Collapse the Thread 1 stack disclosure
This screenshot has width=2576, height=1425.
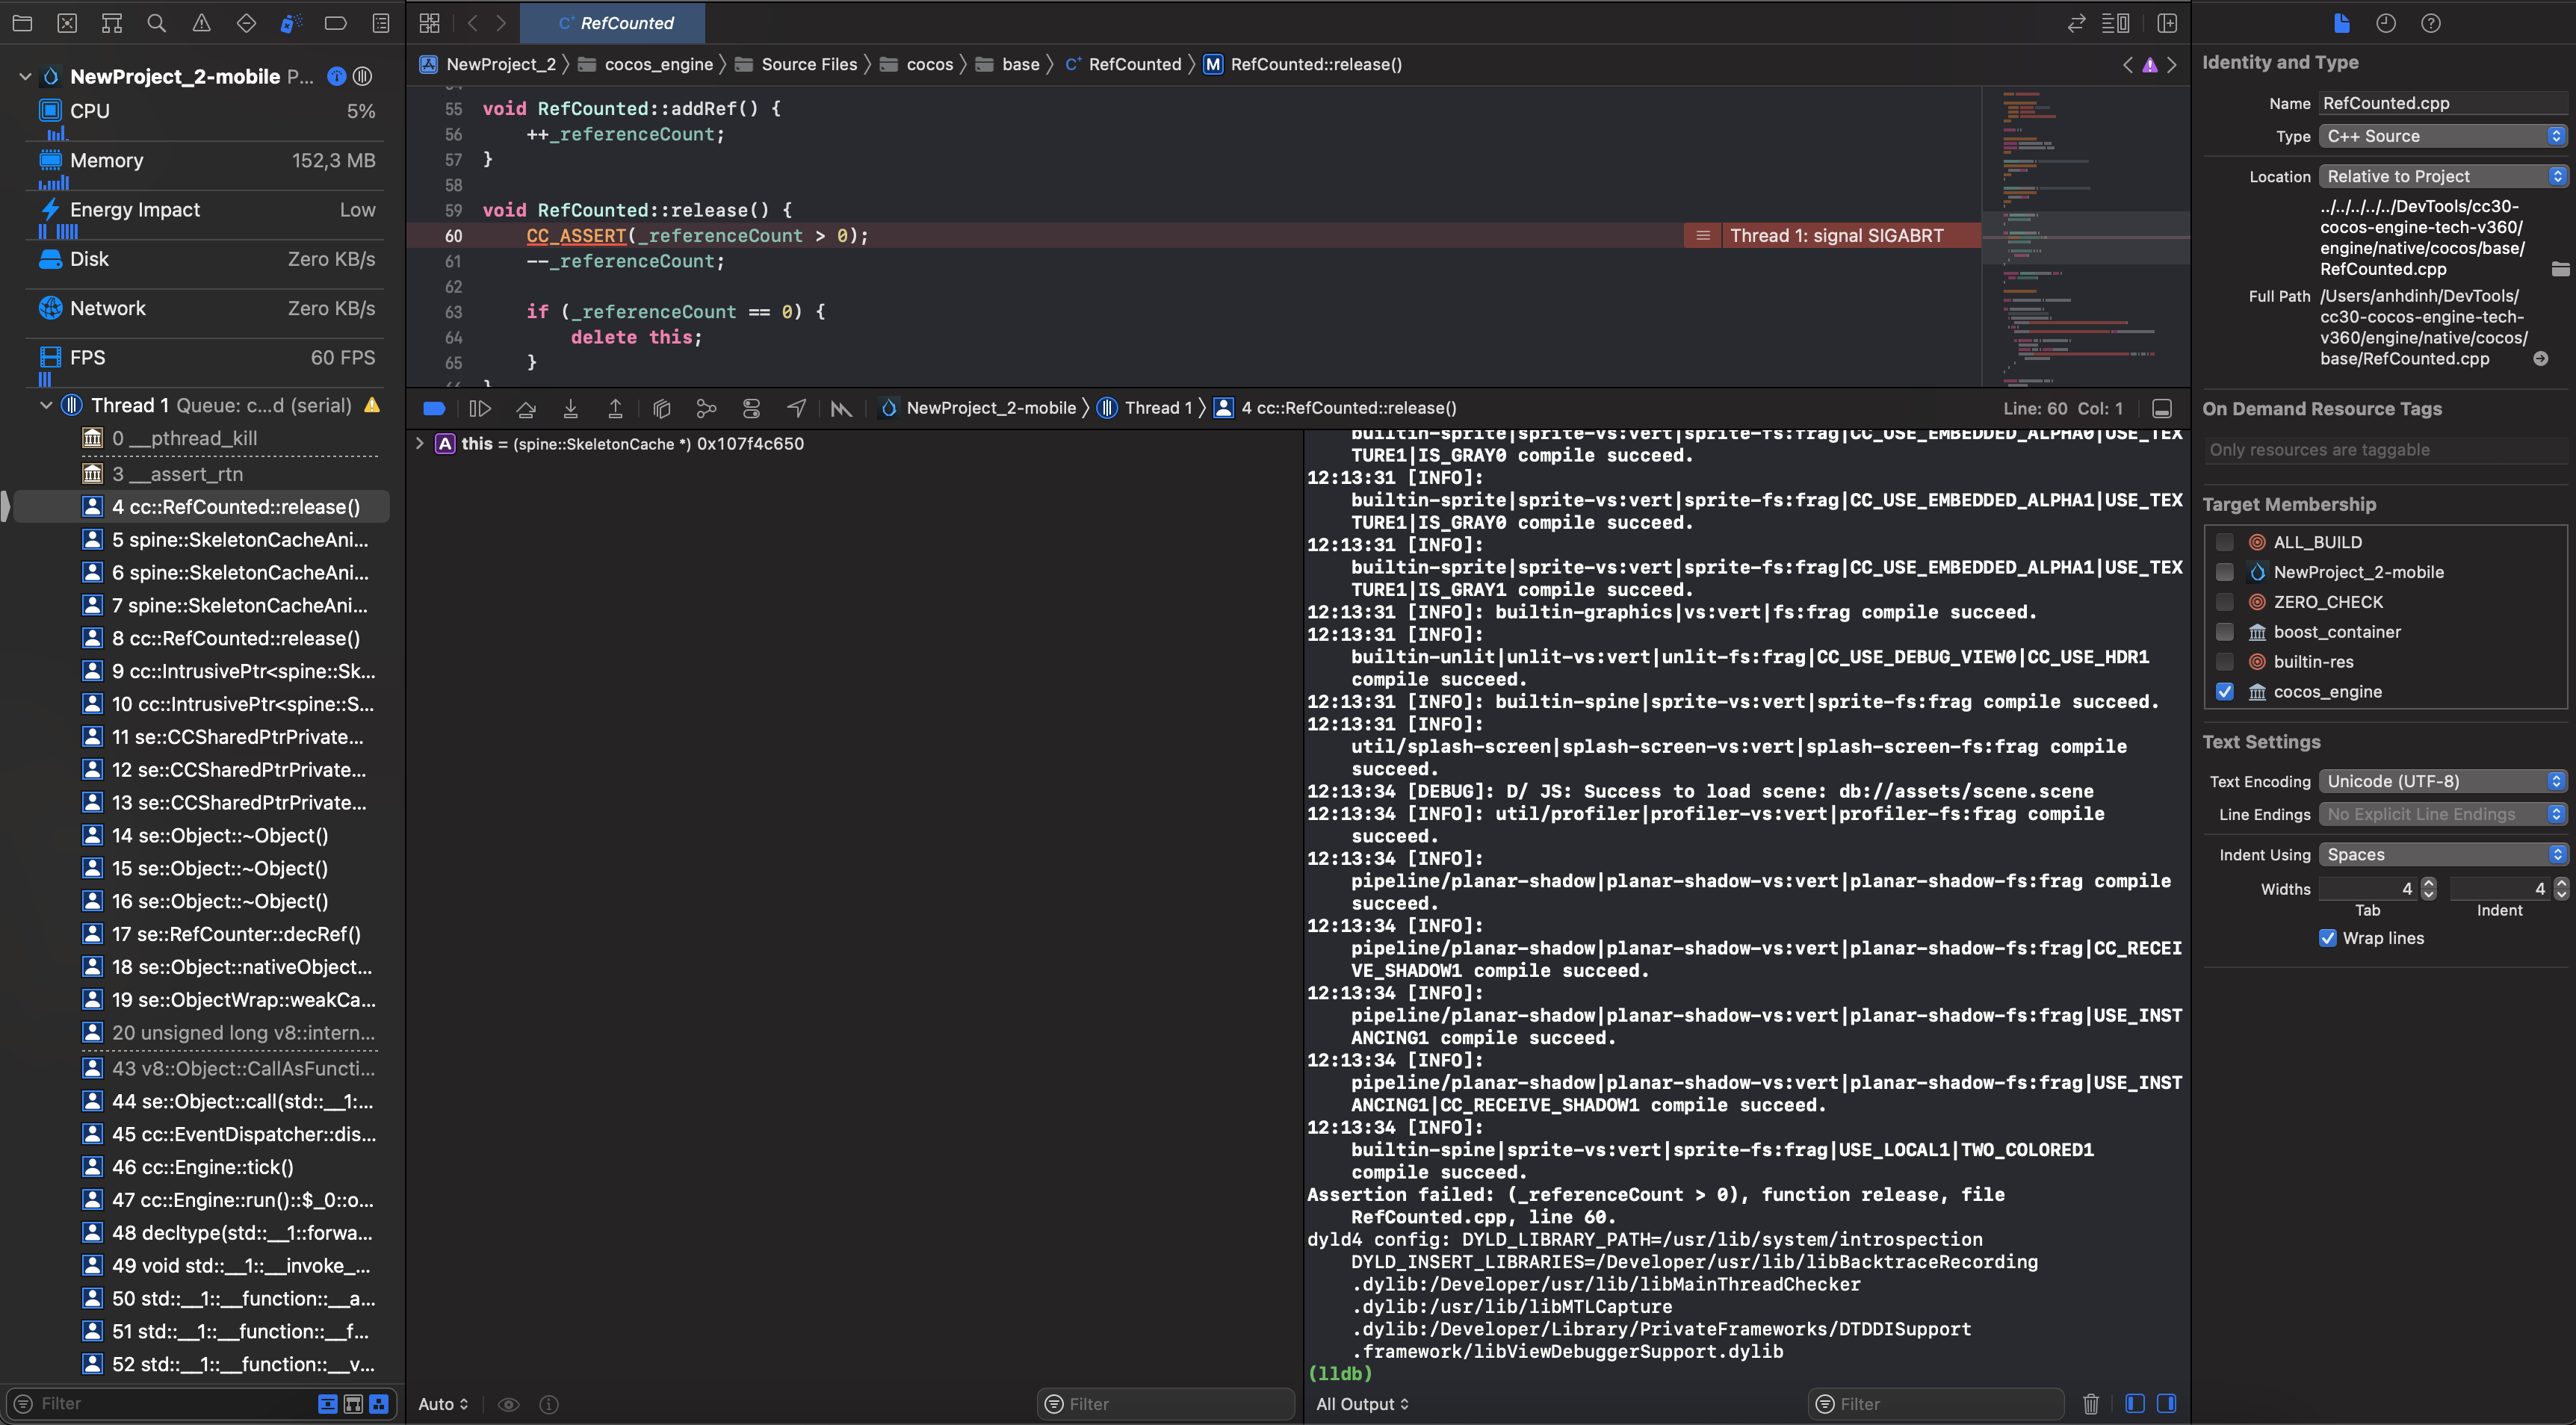coord(46,405)
